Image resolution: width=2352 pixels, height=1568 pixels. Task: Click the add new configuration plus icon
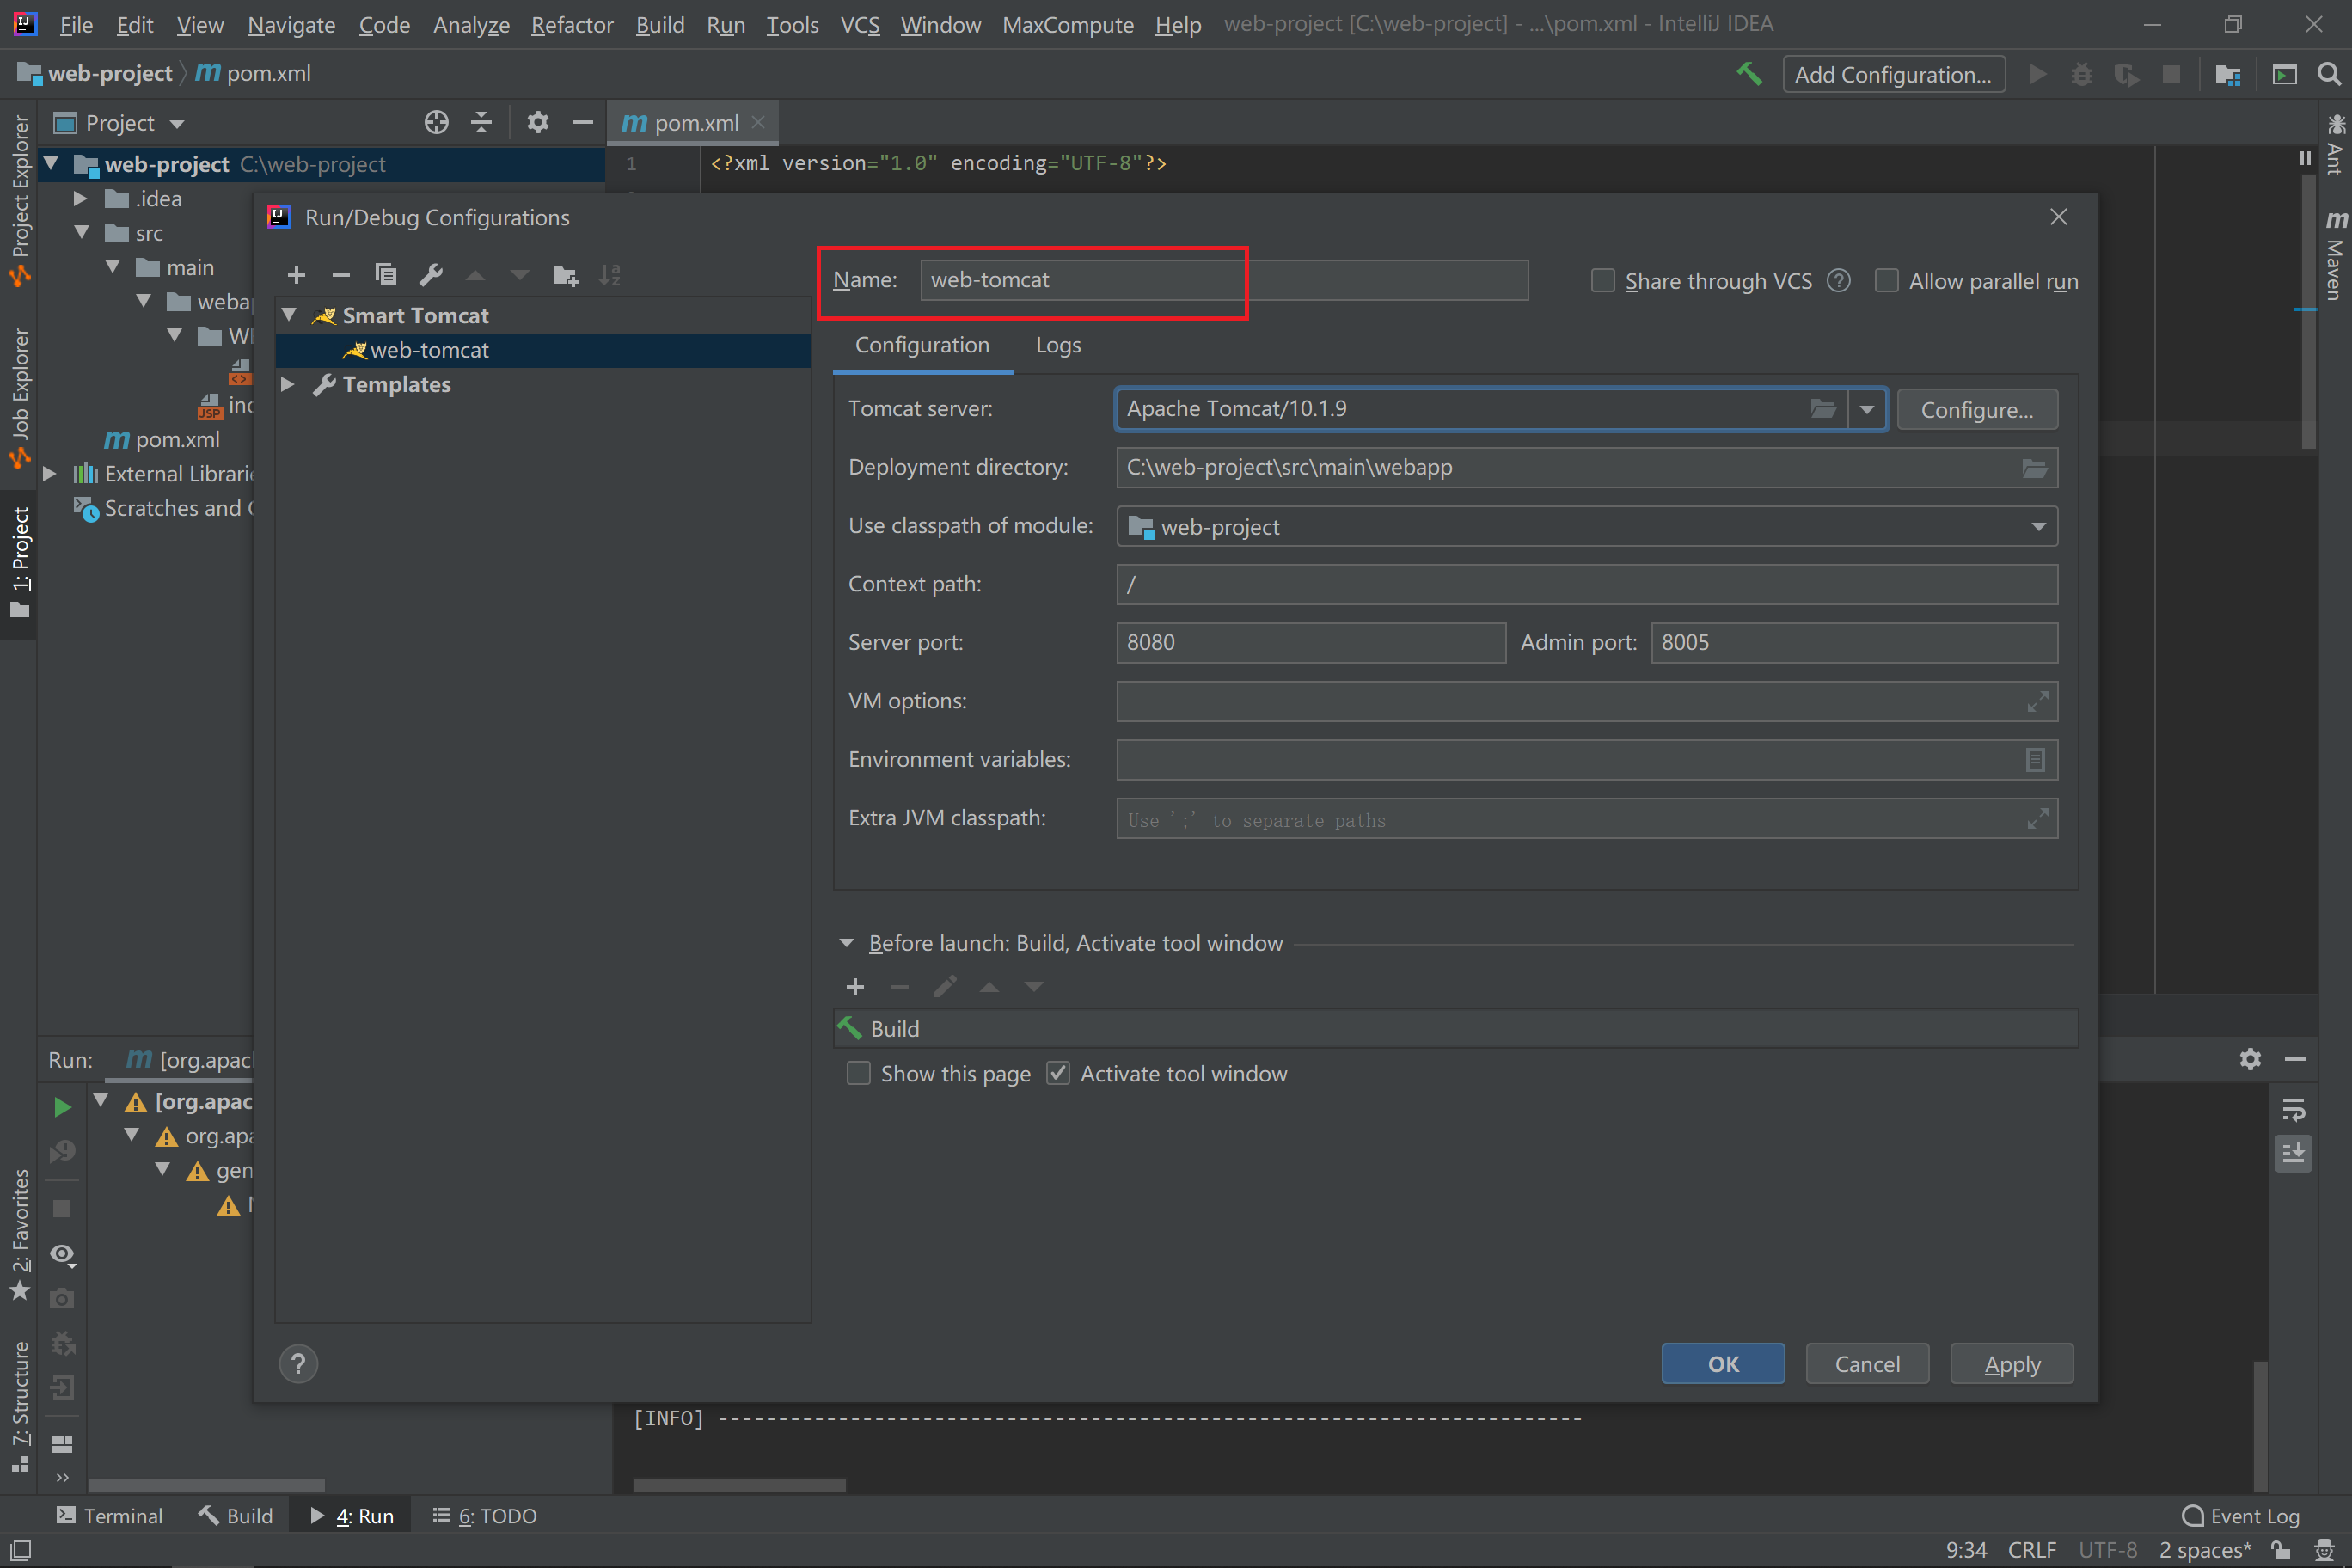(x=296, y=275)
